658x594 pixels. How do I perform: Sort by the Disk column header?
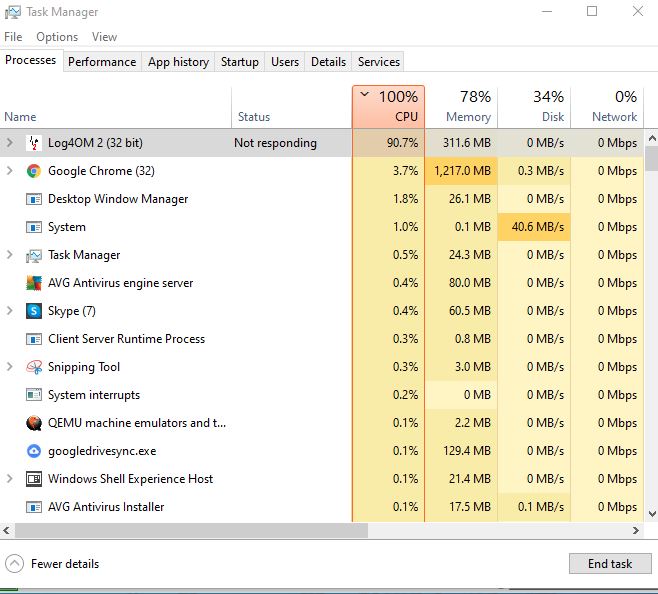click(x=534, y=107)
